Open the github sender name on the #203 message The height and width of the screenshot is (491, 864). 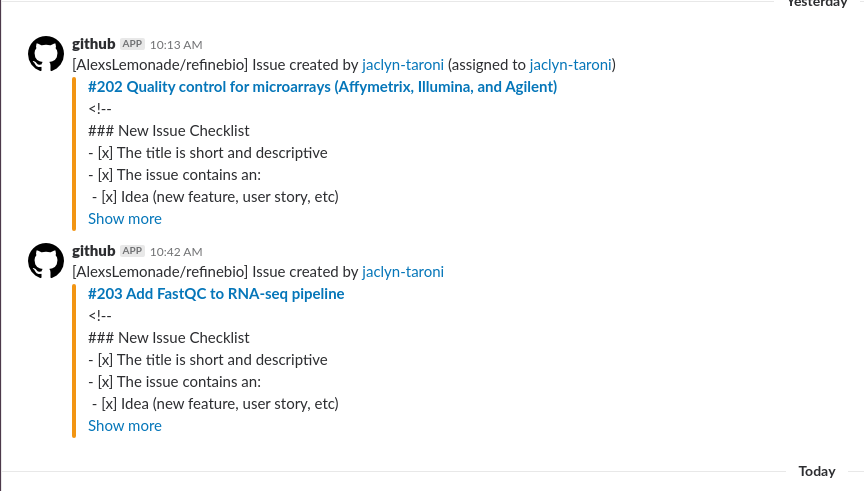pyautogui.click(x=94, y=251)
